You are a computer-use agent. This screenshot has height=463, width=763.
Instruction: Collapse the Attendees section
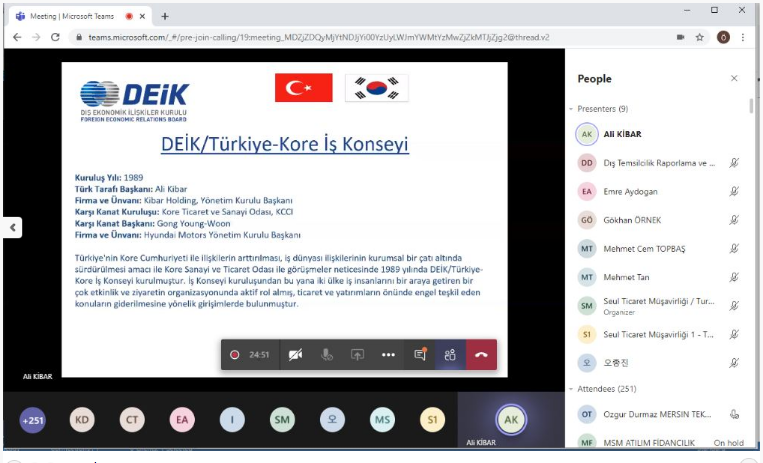pos(571,388)
